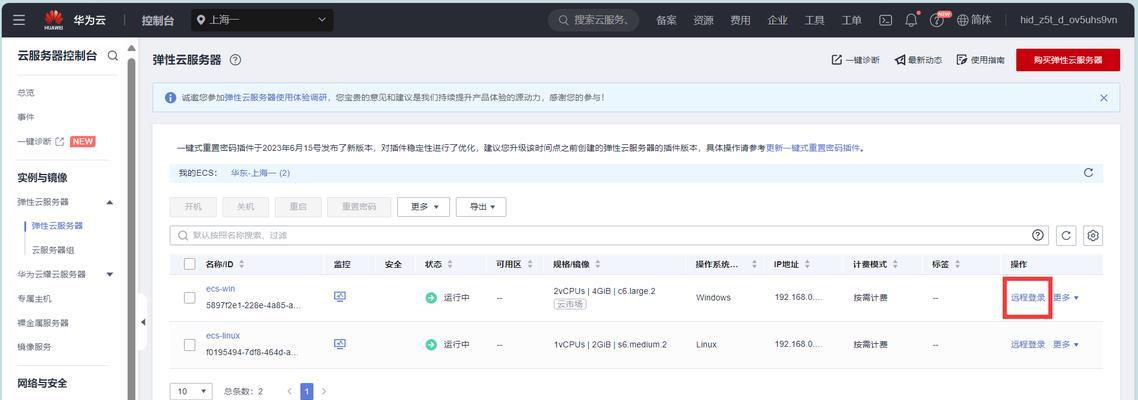The height and width of the screenshot is (400, 1138).
Task: Open 最新动态 link
Action: coord(918,60)
